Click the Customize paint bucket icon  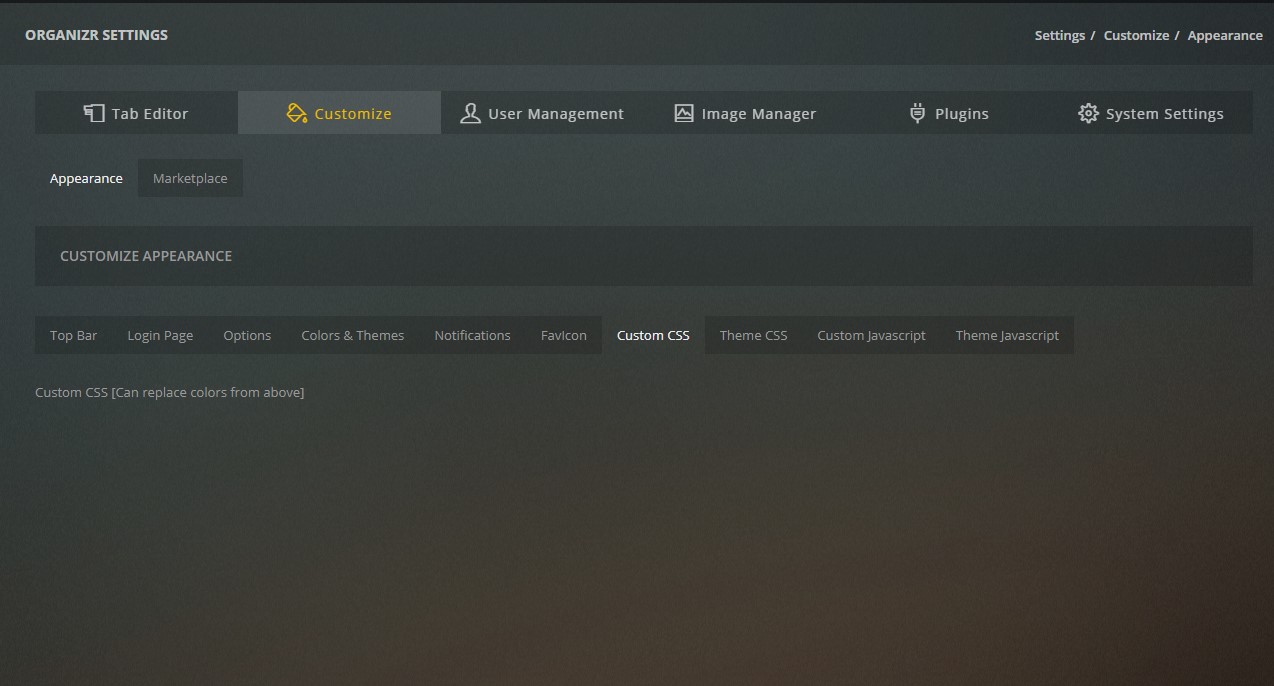click(296, 113)
